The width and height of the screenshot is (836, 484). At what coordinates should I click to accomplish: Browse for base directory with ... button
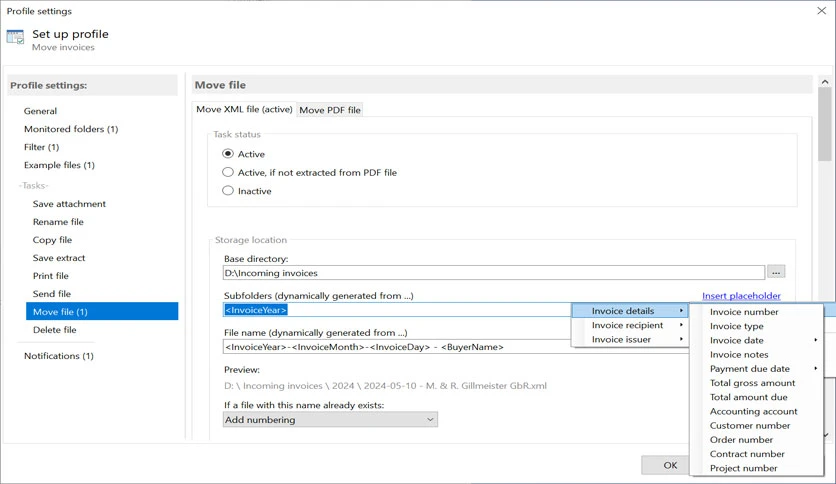click(x=776, y=272)
